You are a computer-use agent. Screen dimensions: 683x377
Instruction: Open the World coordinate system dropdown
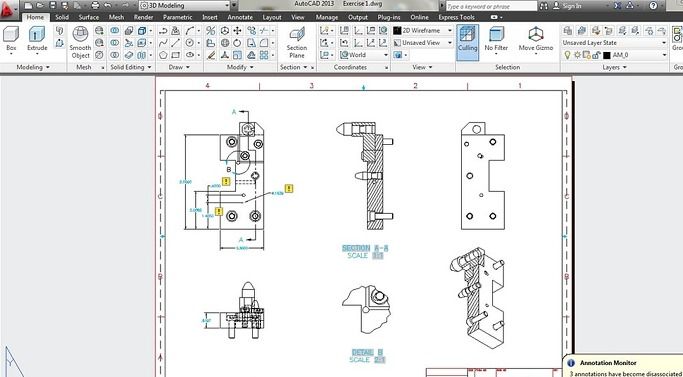click(x=364, y=55)
